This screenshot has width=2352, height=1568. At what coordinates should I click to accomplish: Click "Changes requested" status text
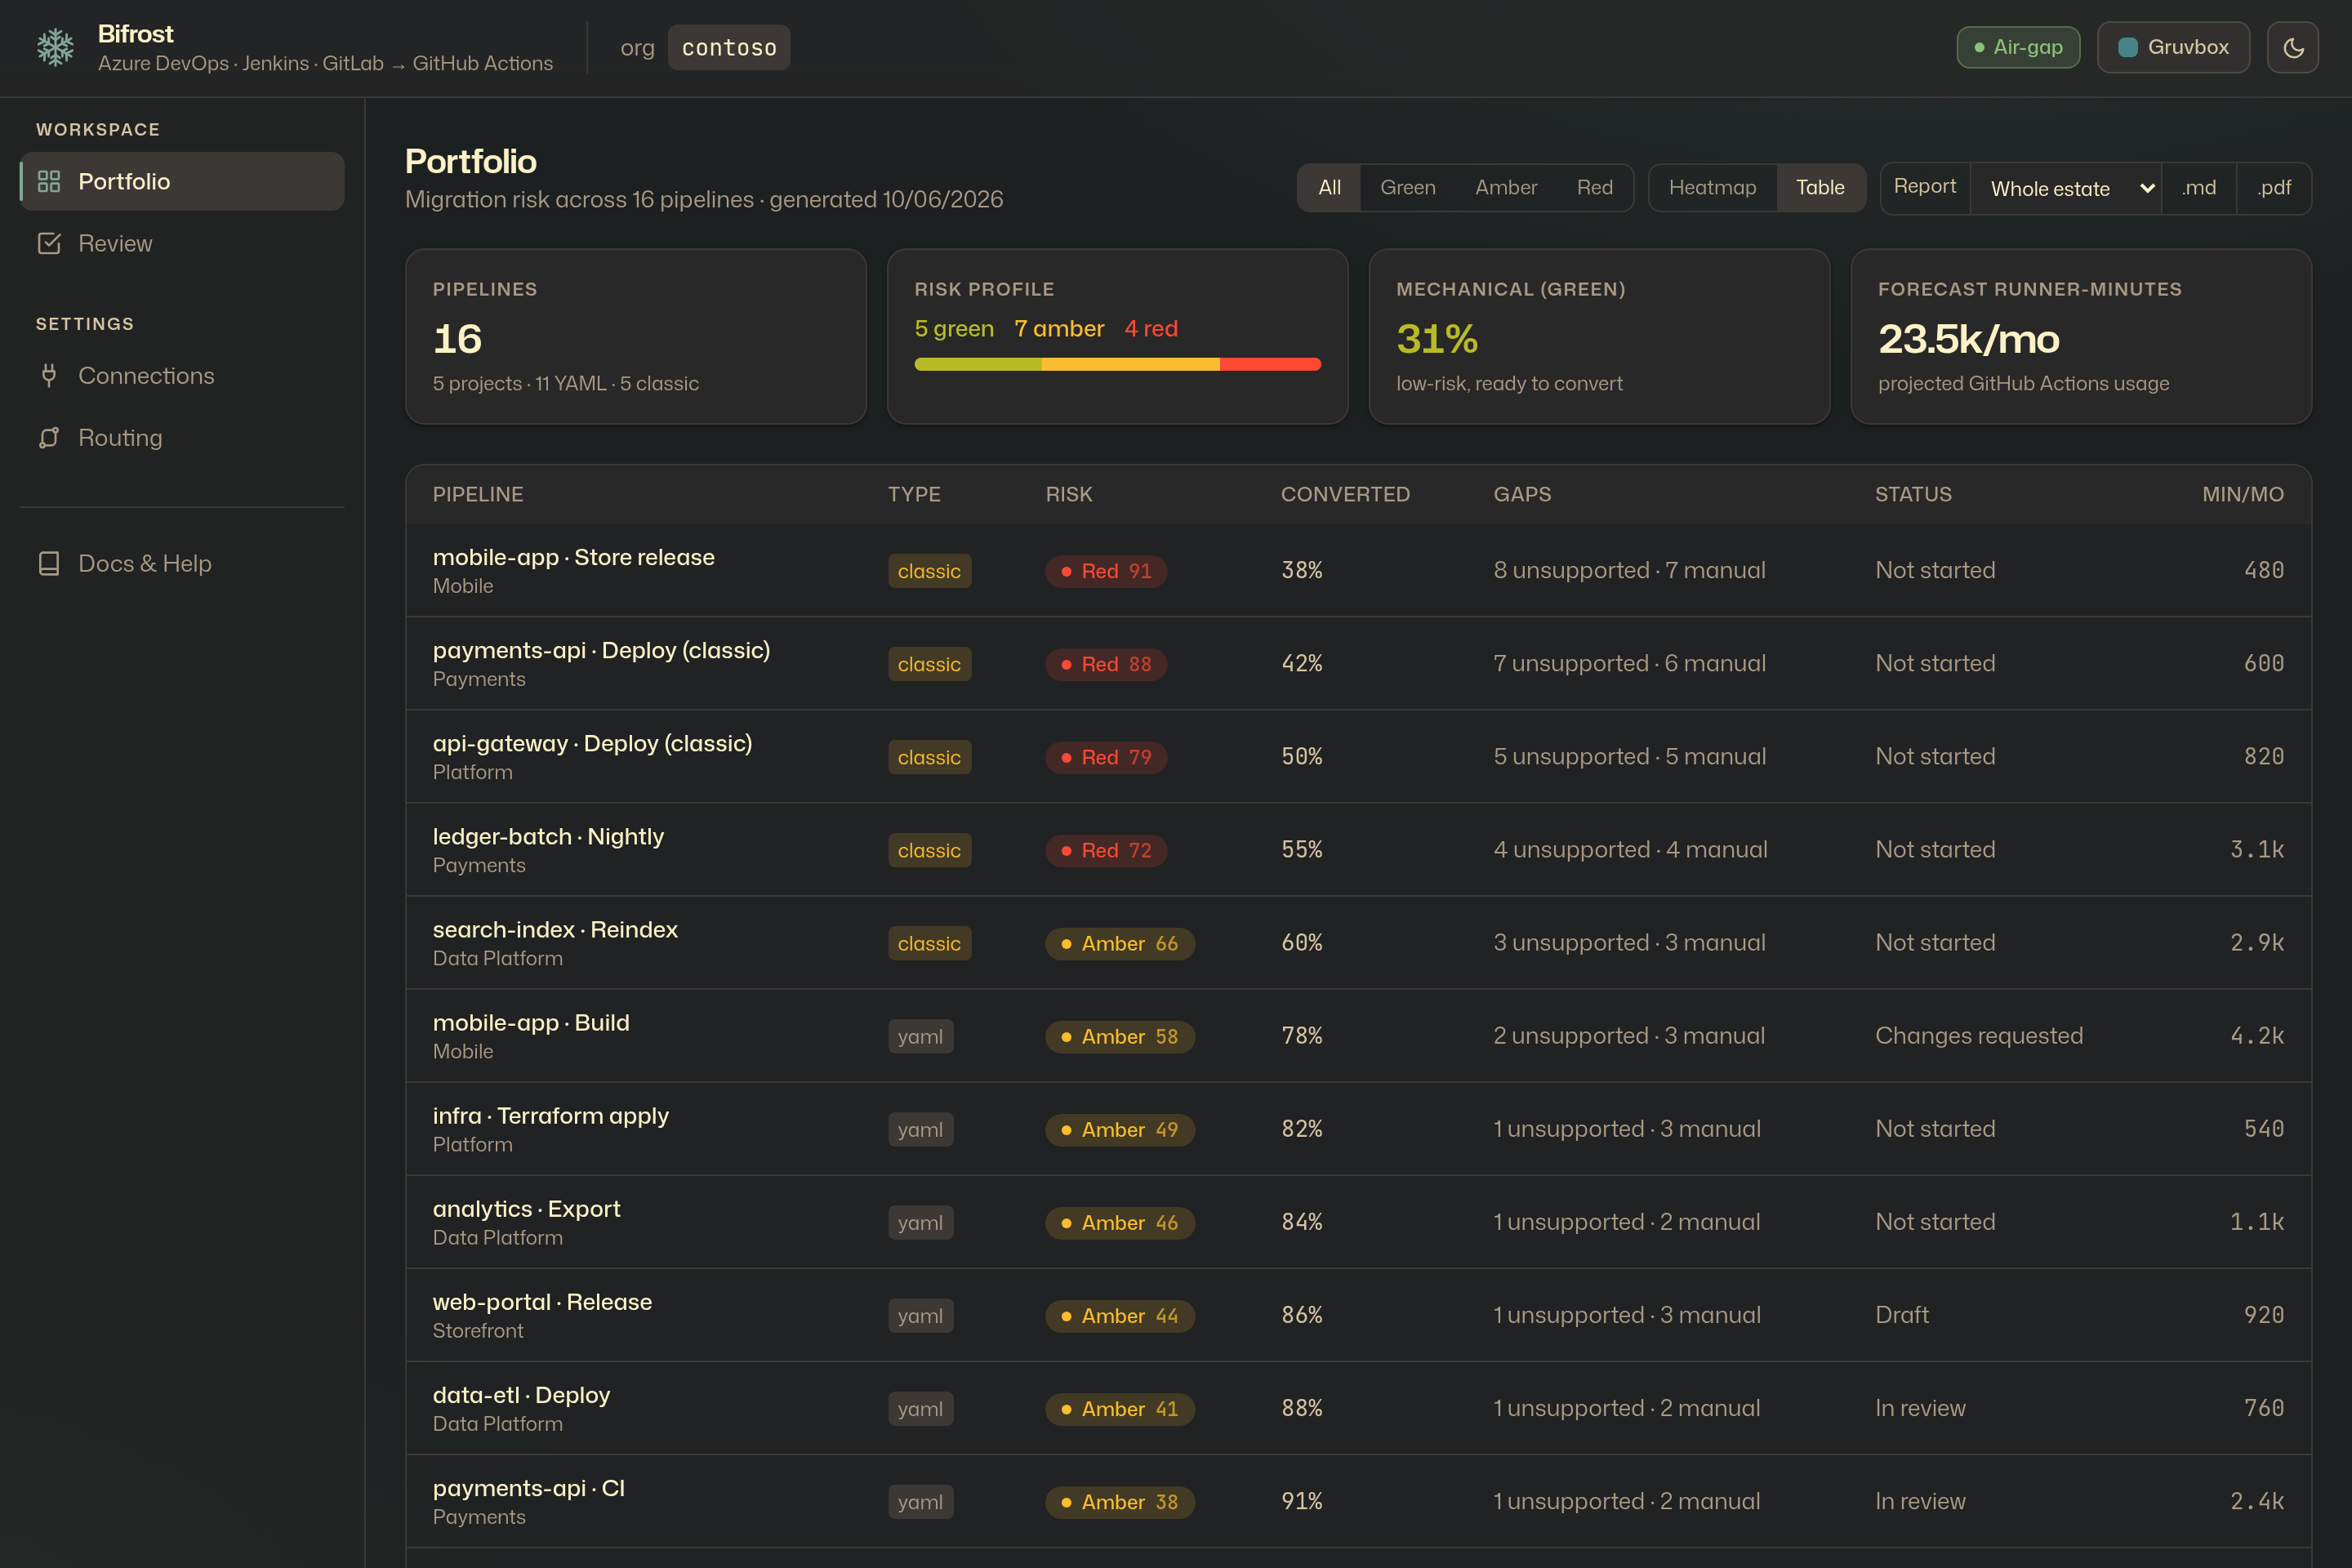1979,1035
